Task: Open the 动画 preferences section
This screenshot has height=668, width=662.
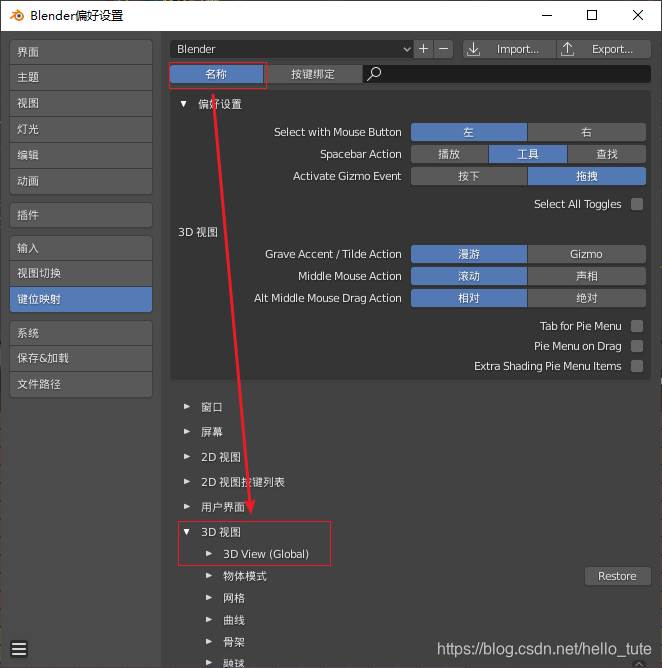Action: pyautogui.click(x=81, y=181)
